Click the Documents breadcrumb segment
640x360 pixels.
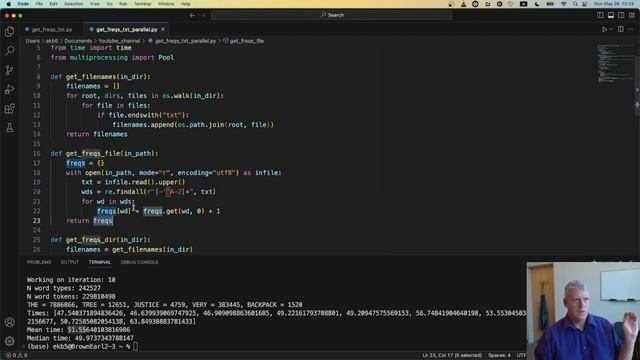(78, 41)
